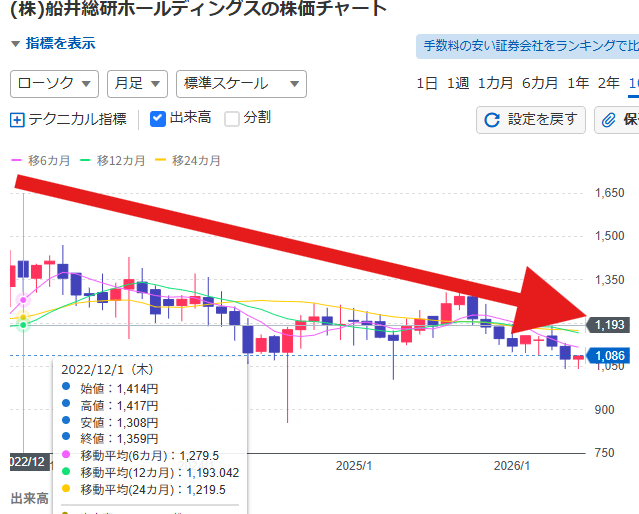Open the 手数料の安い証券会社 ranking banner

click(527, 46)
